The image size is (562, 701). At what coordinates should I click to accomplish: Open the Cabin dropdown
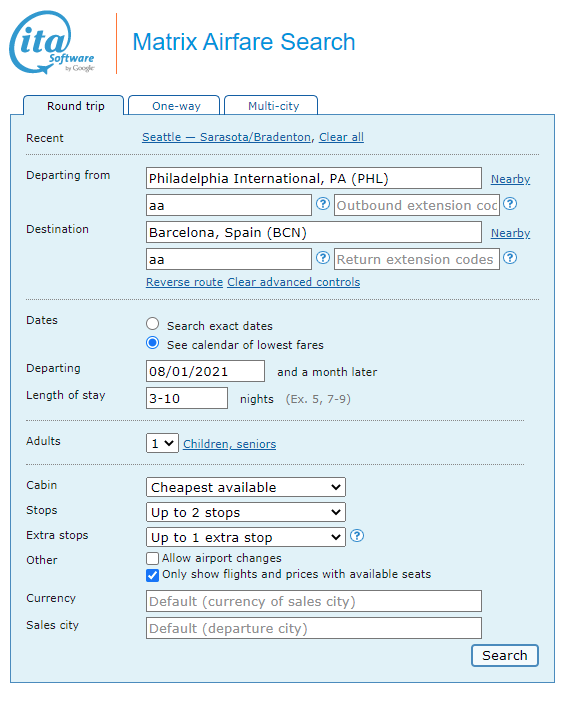[246, 487]
